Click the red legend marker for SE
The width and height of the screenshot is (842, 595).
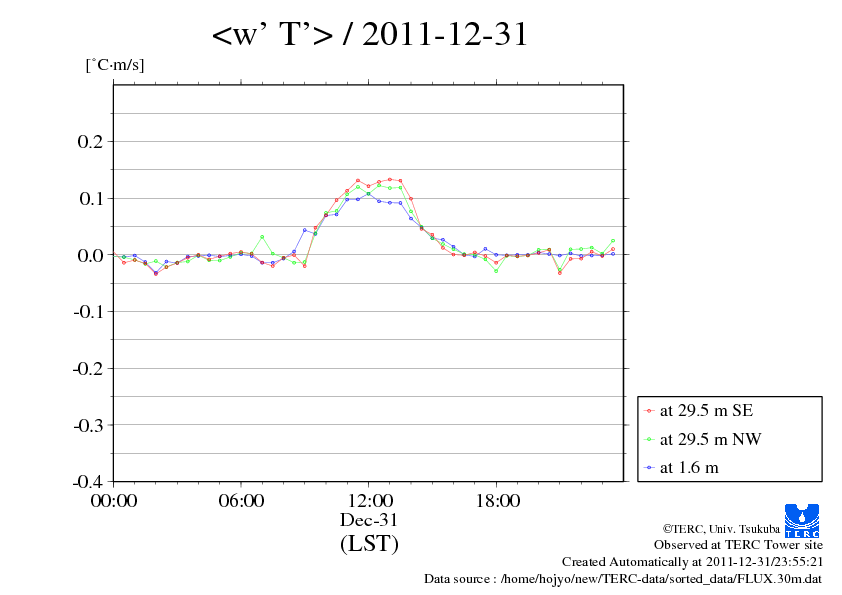649,411
